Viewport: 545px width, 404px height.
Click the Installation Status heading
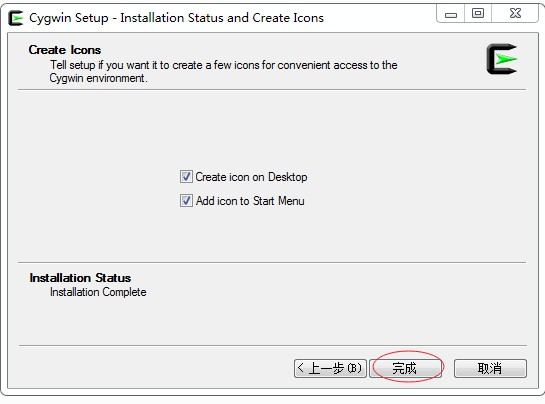pyautogui.click(x=80, y=278)
